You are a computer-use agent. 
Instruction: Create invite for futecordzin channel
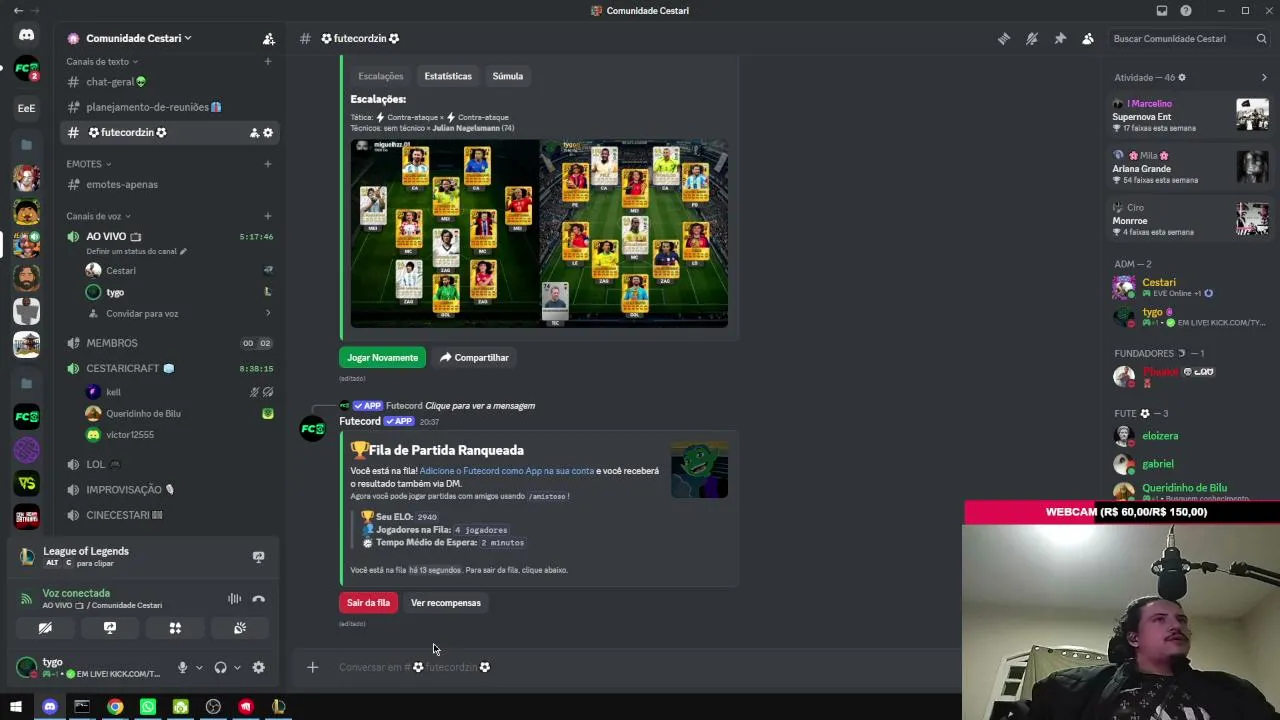coord(254,133)
